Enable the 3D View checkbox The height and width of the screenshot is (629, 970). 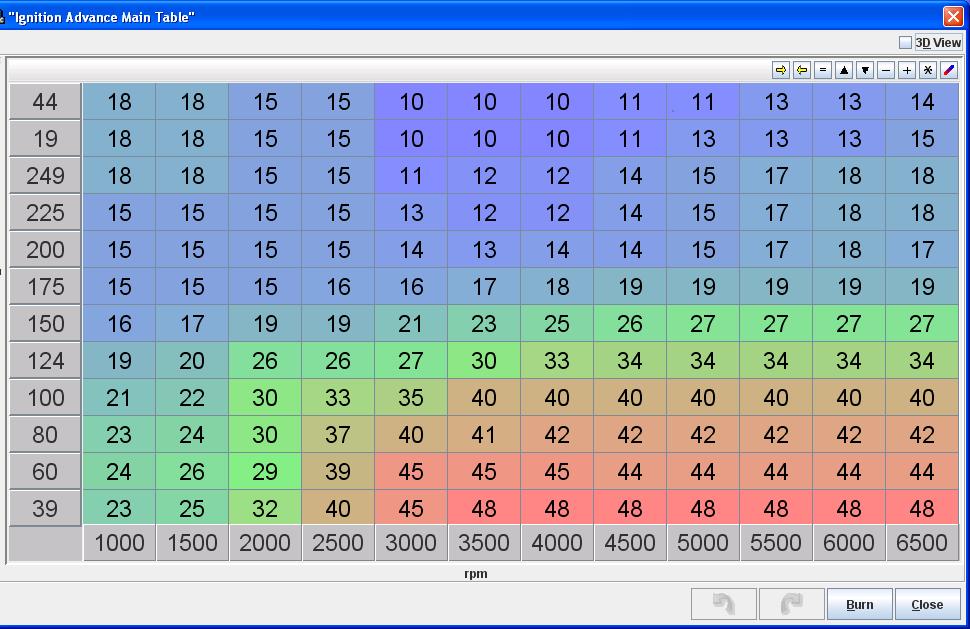click(905, 43)
